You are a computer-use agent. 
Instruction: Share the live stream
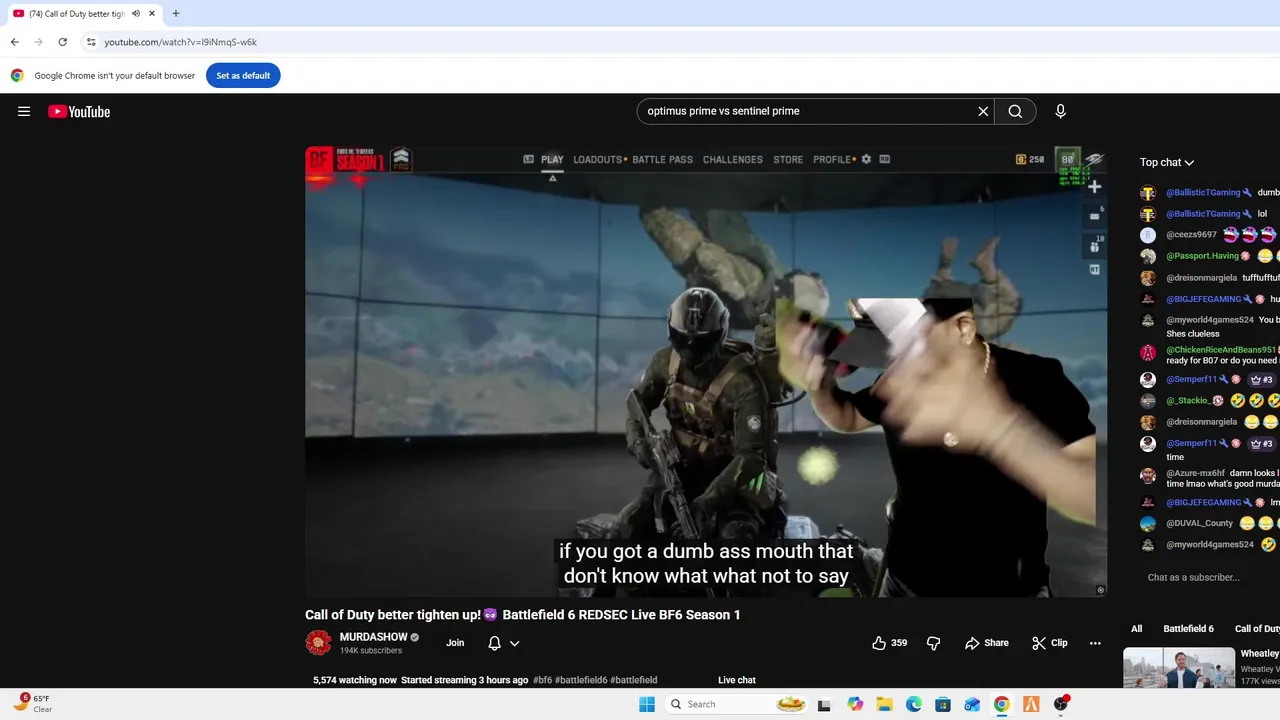coord(987,643)
